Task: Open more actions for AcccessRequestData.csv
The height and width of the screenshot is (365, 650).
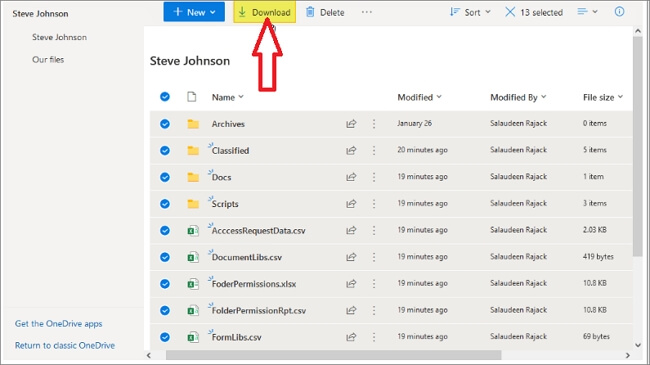Action: 374,230
